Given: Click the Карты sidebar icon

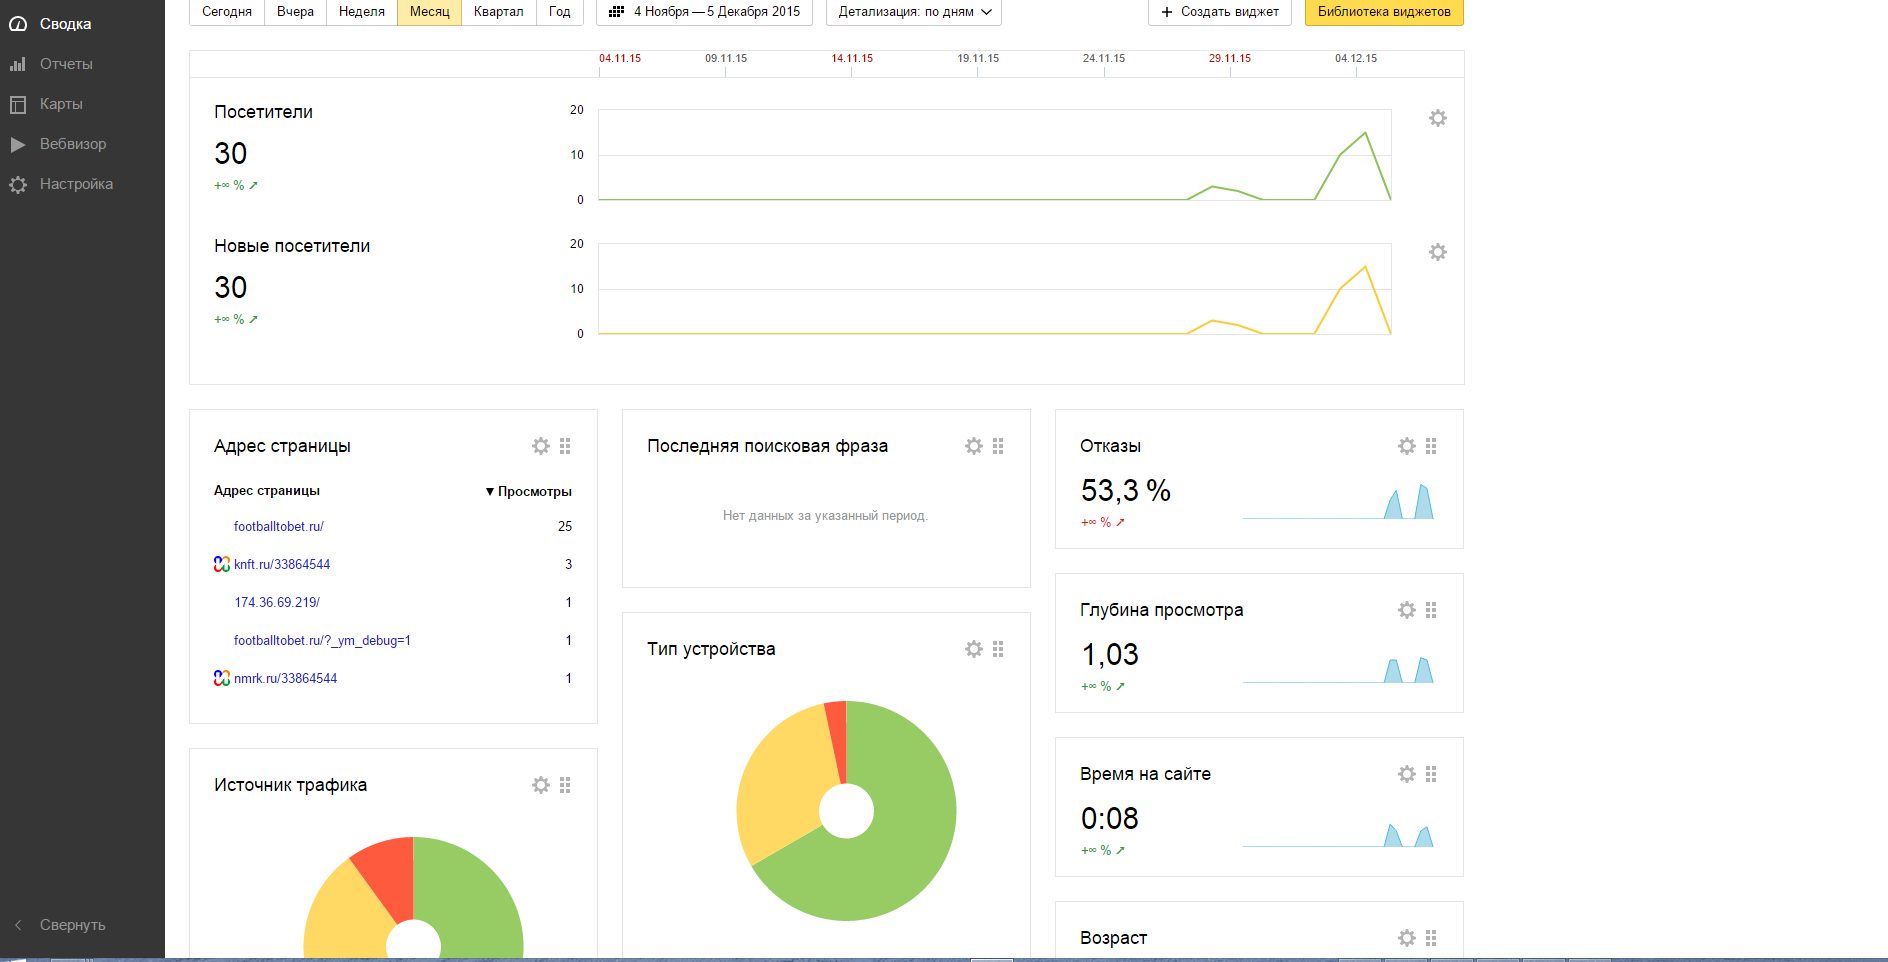Looking at the screenshot, I should (18, 104).
